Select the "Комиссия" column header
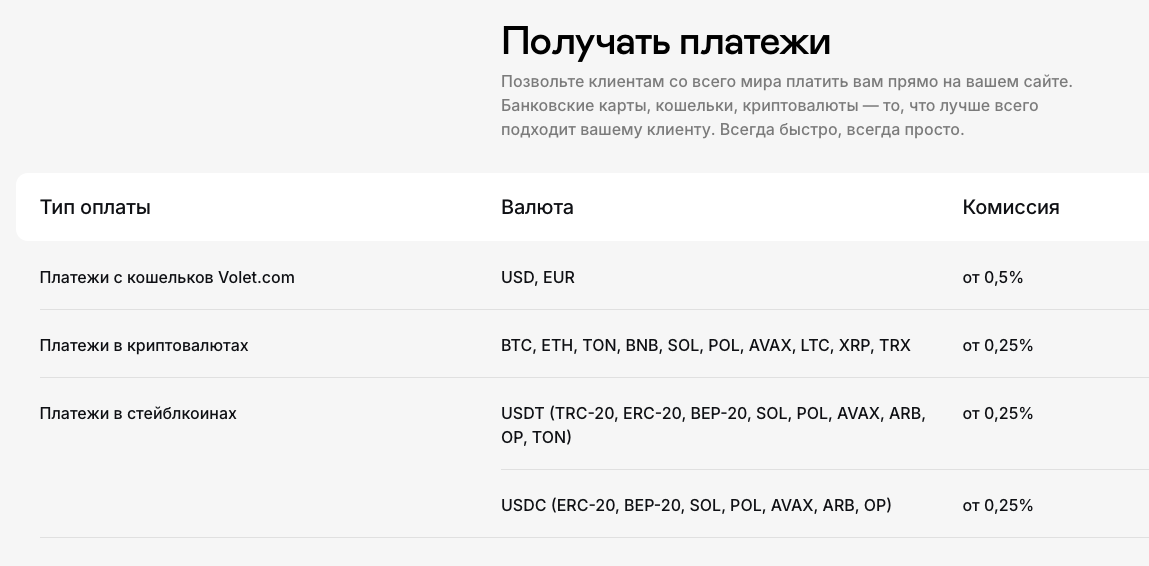 [x=1010, y=208]
